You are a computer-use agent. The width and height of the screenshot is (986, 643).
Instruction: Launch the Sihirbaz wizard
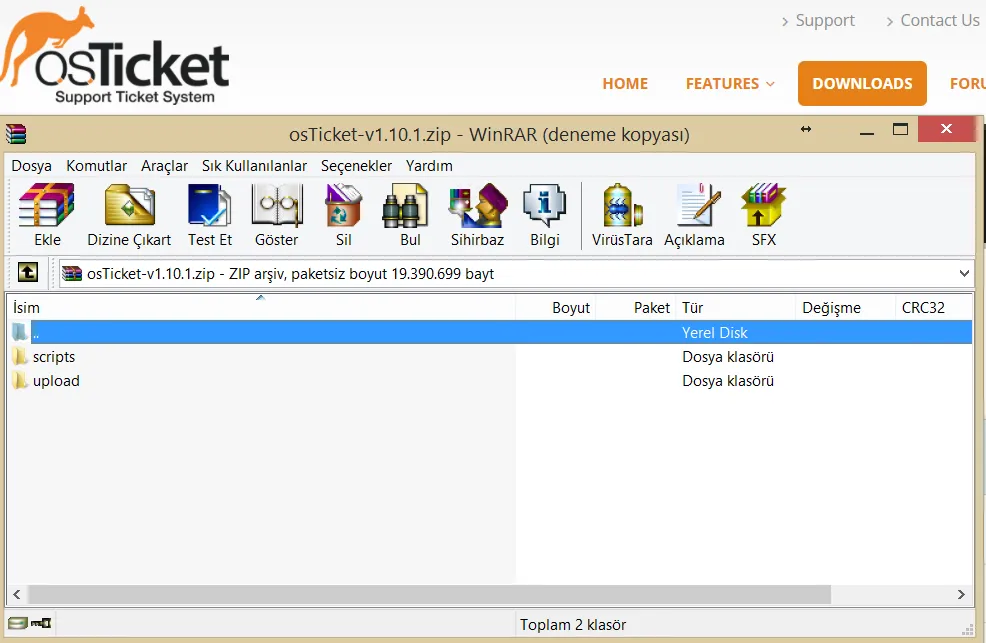(x=478, y=206)
